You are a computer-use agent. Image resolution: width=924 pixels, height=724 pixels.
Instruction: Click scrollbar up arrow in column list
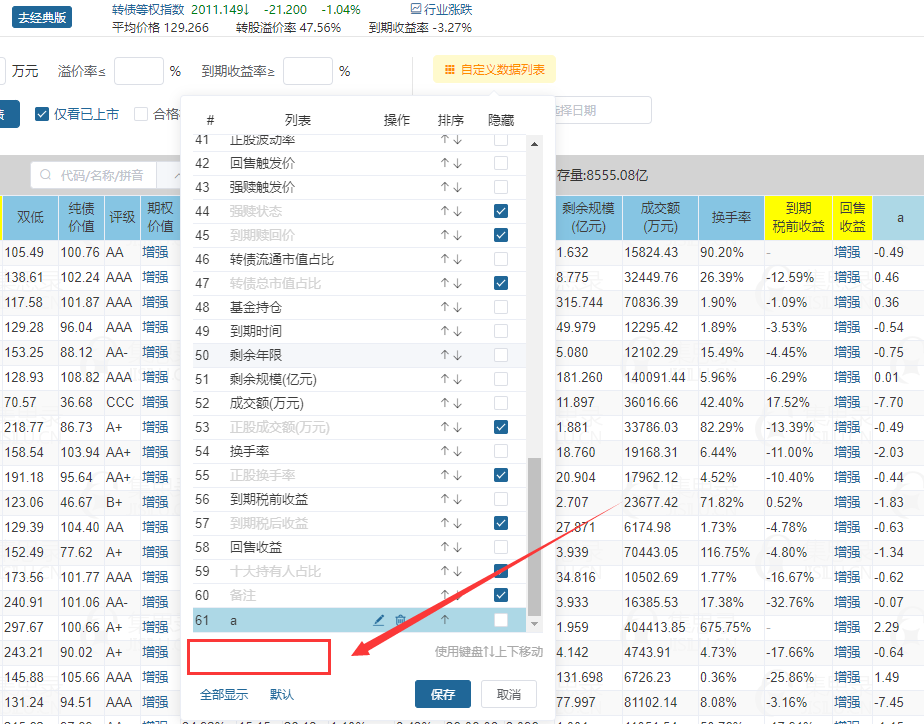534,144
